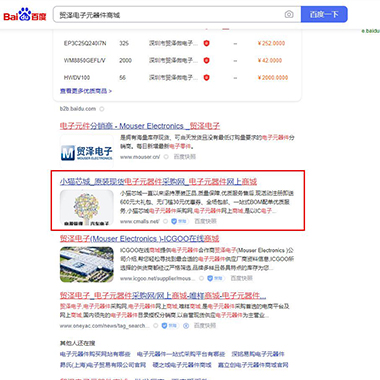The height and width of the screenshot is (380, 380).
Task: Click the red shield icon in HWDV100 row
Action: [x=207, y=77]
